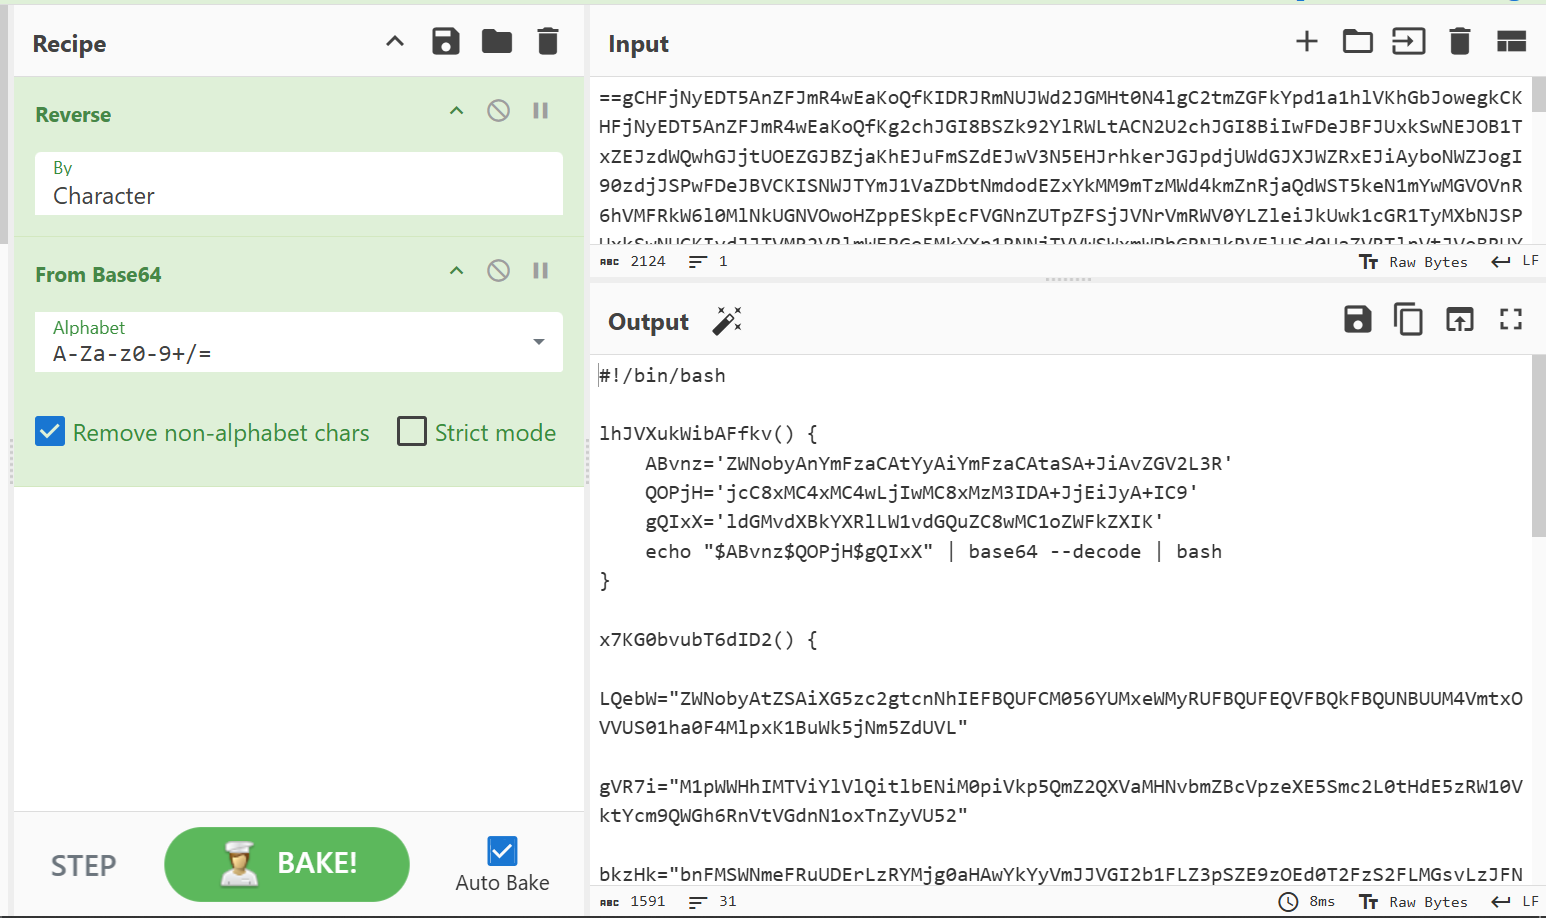
Task: Disable the Reverse operation
Action: tap(498, 111)
